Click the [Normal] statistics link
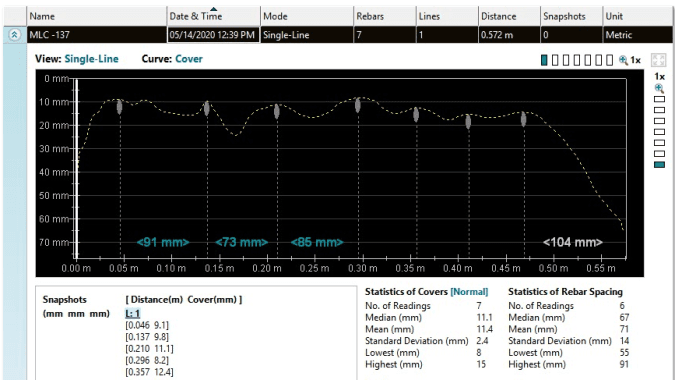This screenshot has width=675, height=380. coord(469,292)
